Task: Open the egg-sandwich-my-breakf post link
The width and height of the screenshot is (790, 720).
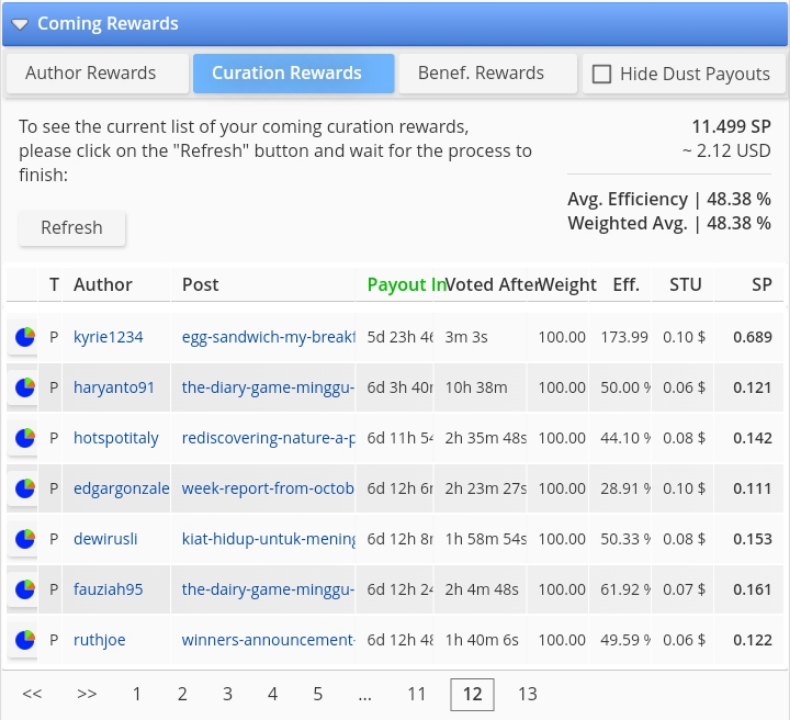Action: click(x=269, y=337)
